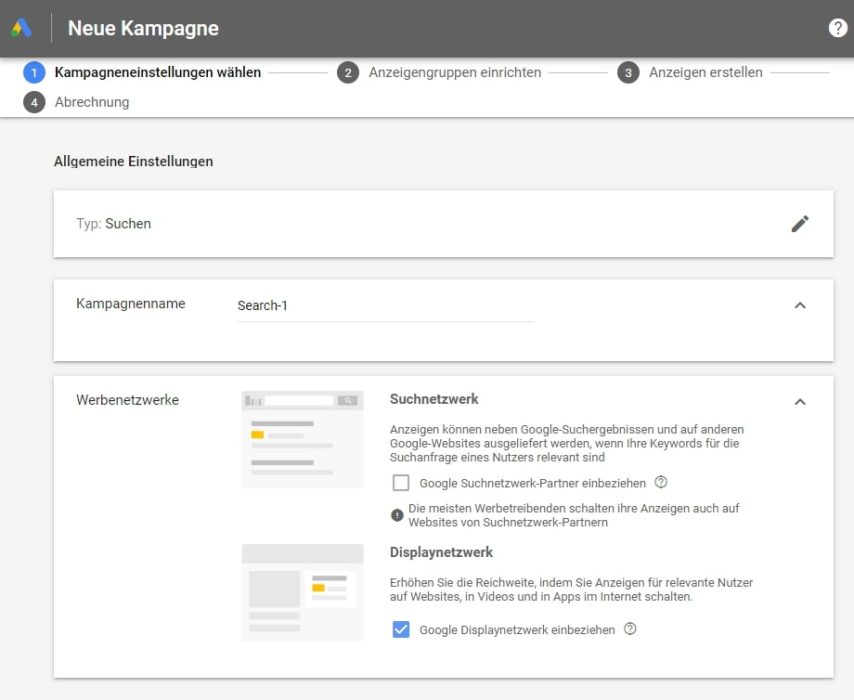The width and height of the screenshot is (854, 700).
Task: Click the 'Erhöhen Sie die Reichweite' description
Action: click(x=571, y=589)
